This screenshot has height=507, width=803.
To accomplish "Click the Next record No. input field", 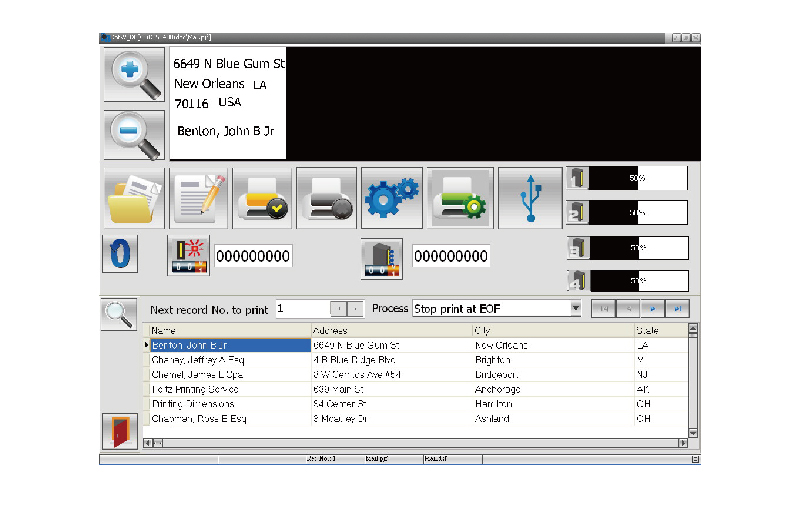I will click(303, 309).
